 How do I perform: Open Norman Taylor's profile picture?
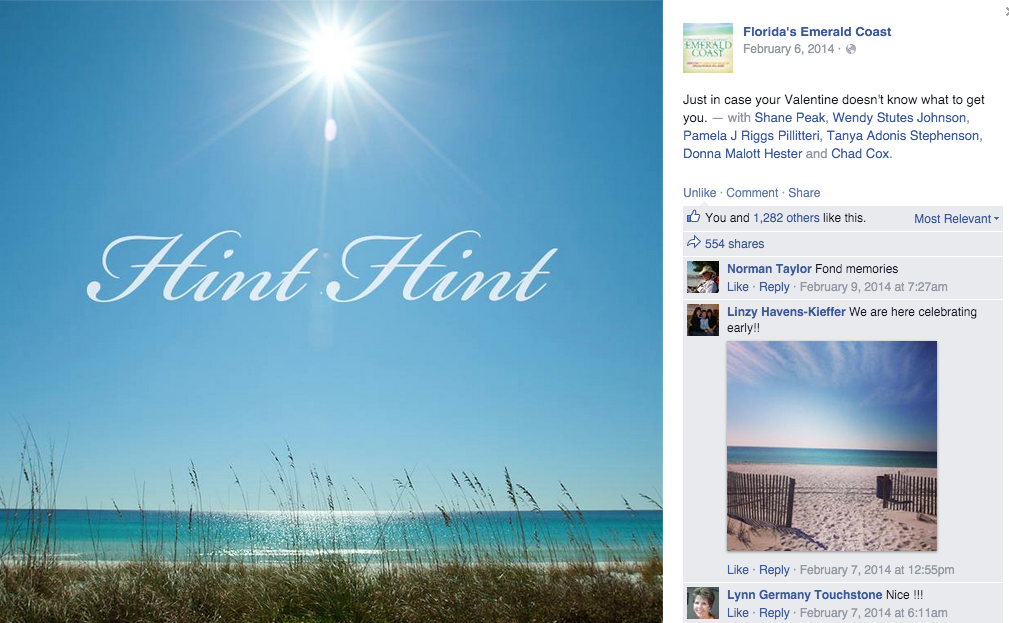tap(703, 277)
